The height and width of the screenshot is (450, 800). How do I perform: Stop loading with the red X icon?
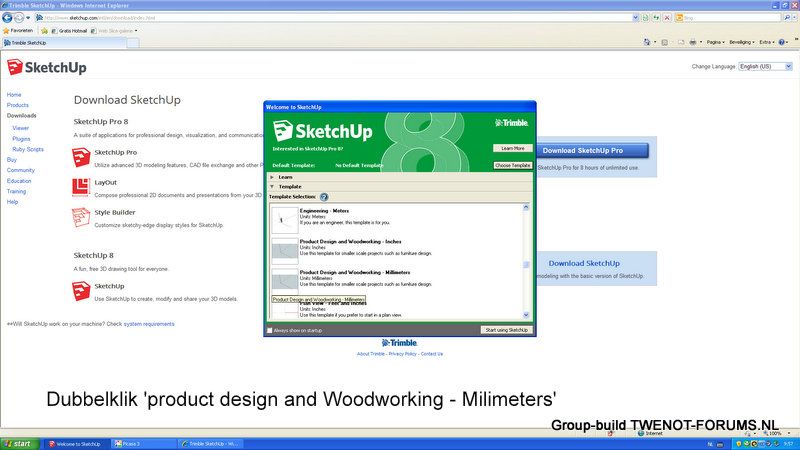[667, 18]
